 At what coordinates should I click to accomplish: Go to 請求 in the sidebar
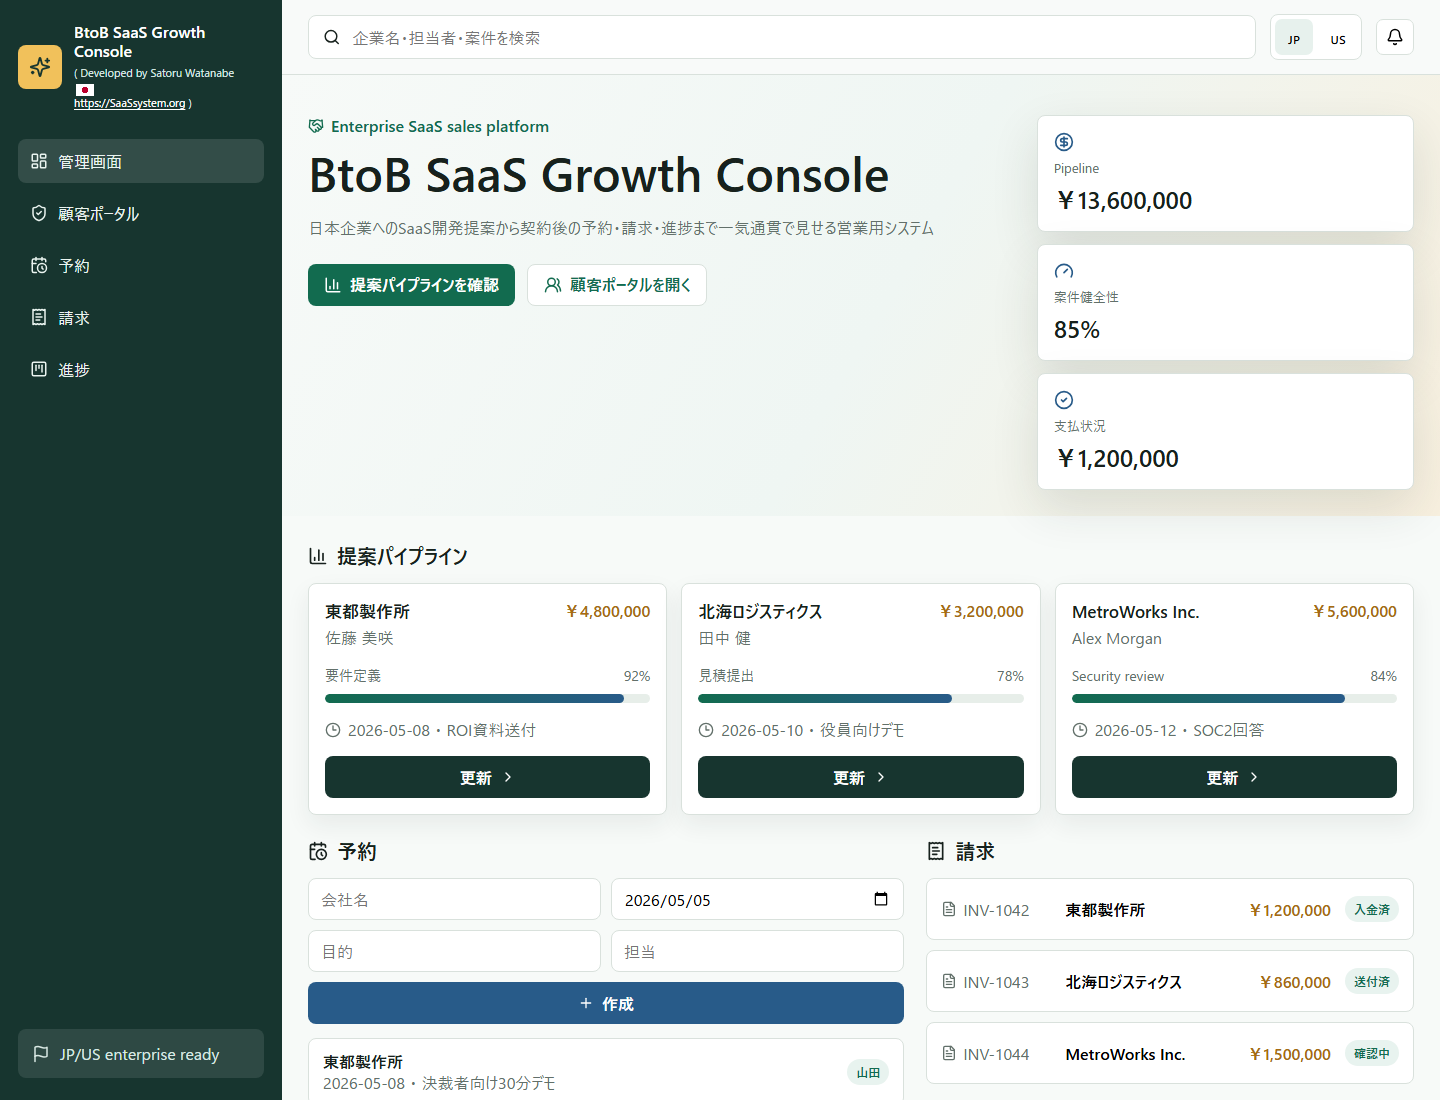[141, 317]
